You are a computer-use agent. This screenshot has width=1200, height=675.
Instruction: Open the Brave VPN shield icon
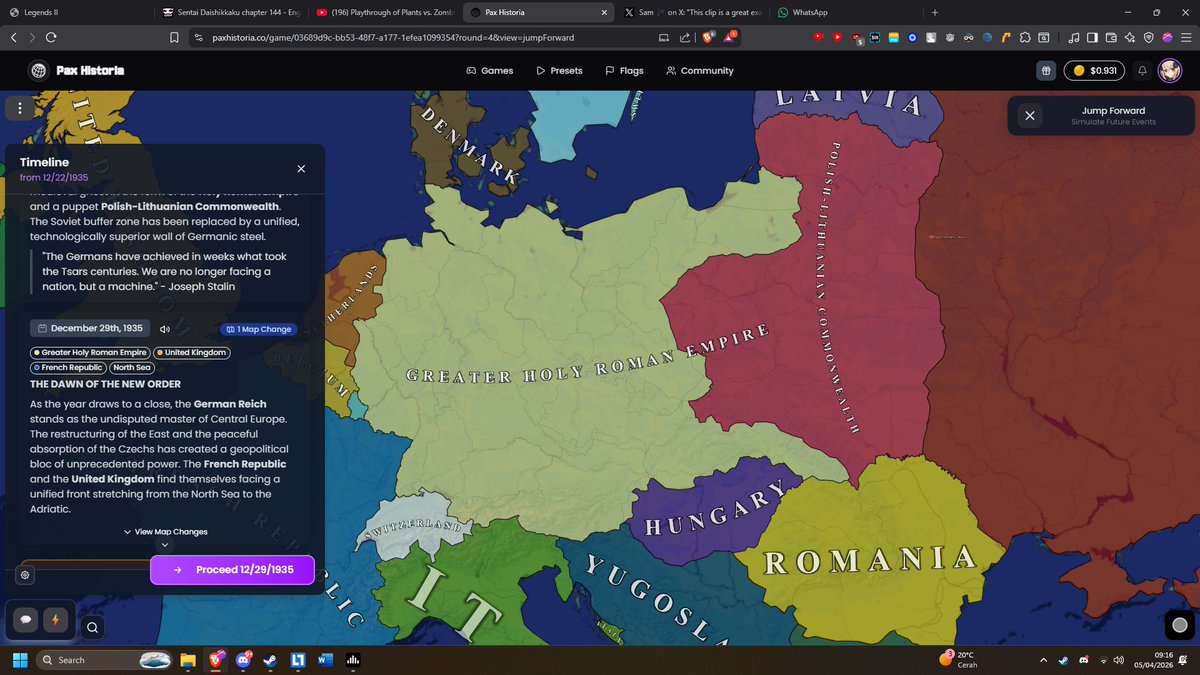(x=1149, y=37)
